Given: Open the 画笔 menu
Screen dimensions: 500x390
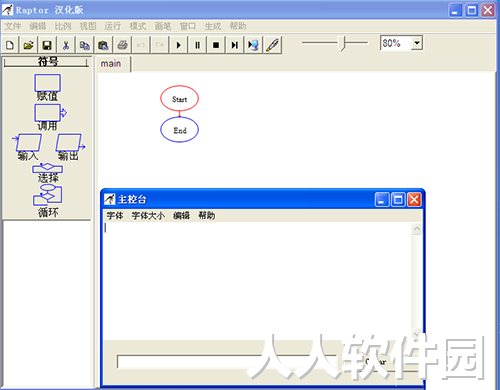Looking at the screenshot, I should [163, 26].
